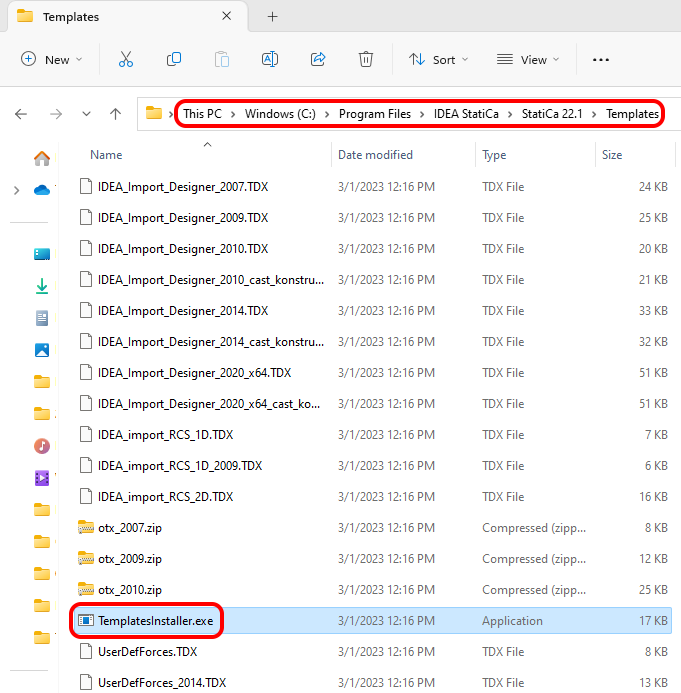Click the Rename icon in toolbar
Screen dimensions: 681x693
[x=270, y=60]
